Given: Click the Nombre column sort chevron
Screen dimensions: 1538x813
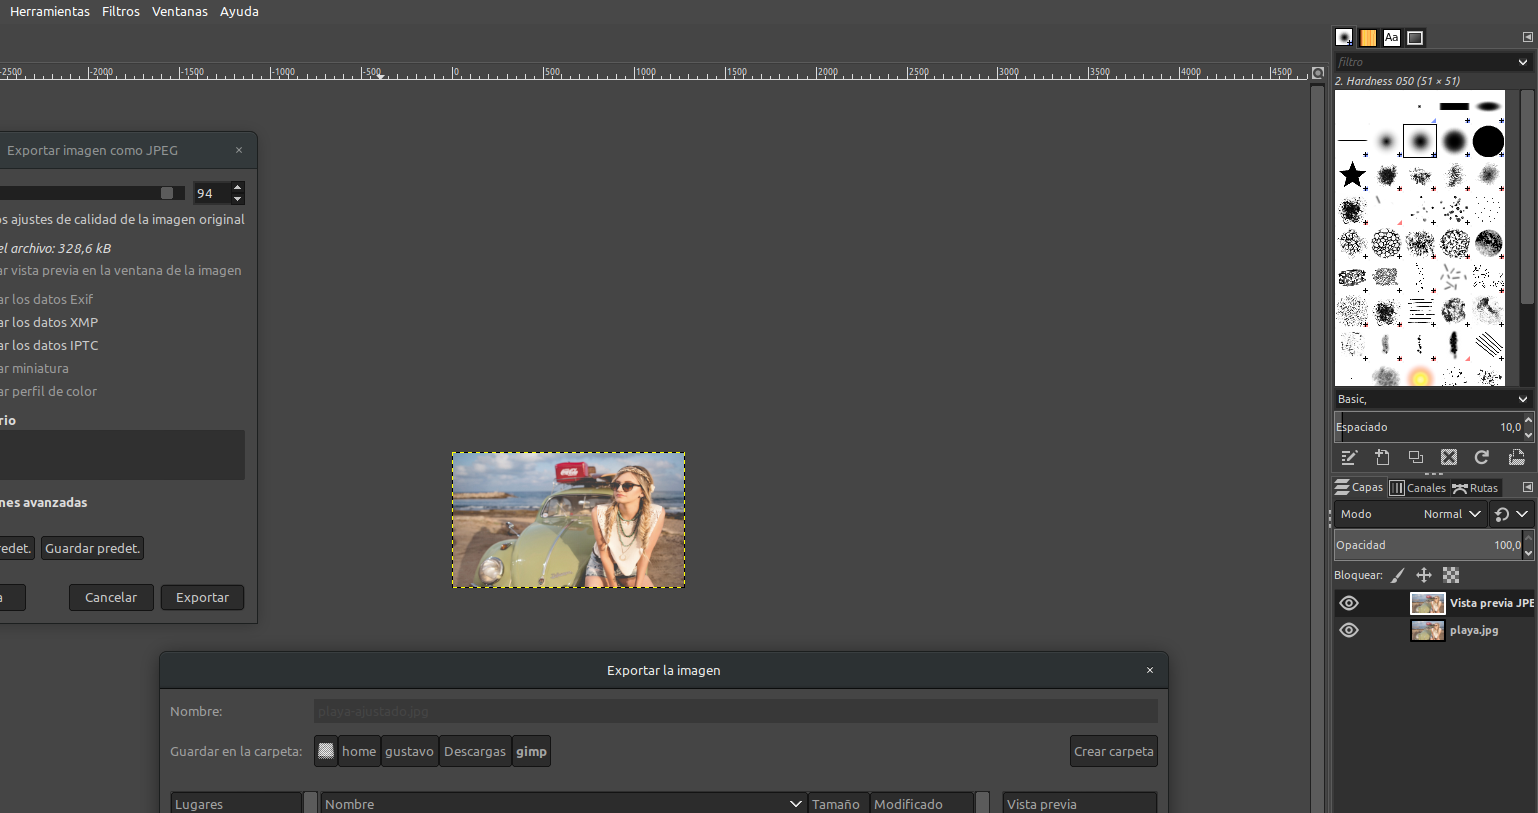Looking at the screenshot, I should click(x=796, y=804).
